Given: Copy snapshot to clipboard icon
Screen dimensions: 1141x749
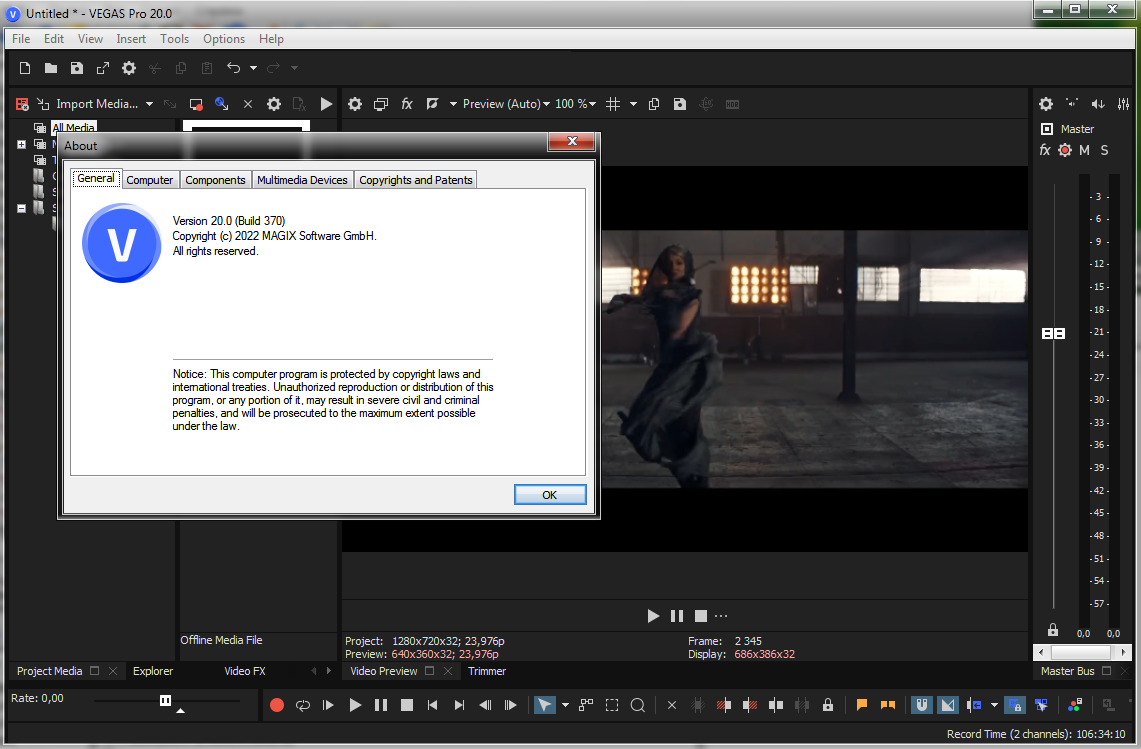Looking at the screenshot, I should (653, 104).
